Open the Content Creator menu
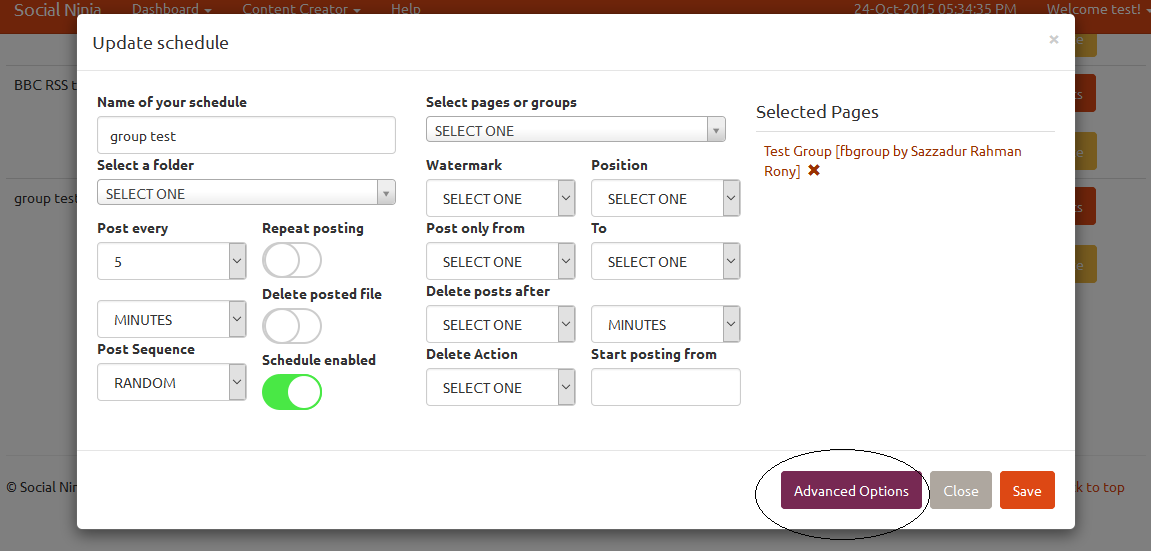The image size is (1151, 551). click(301, 9)
